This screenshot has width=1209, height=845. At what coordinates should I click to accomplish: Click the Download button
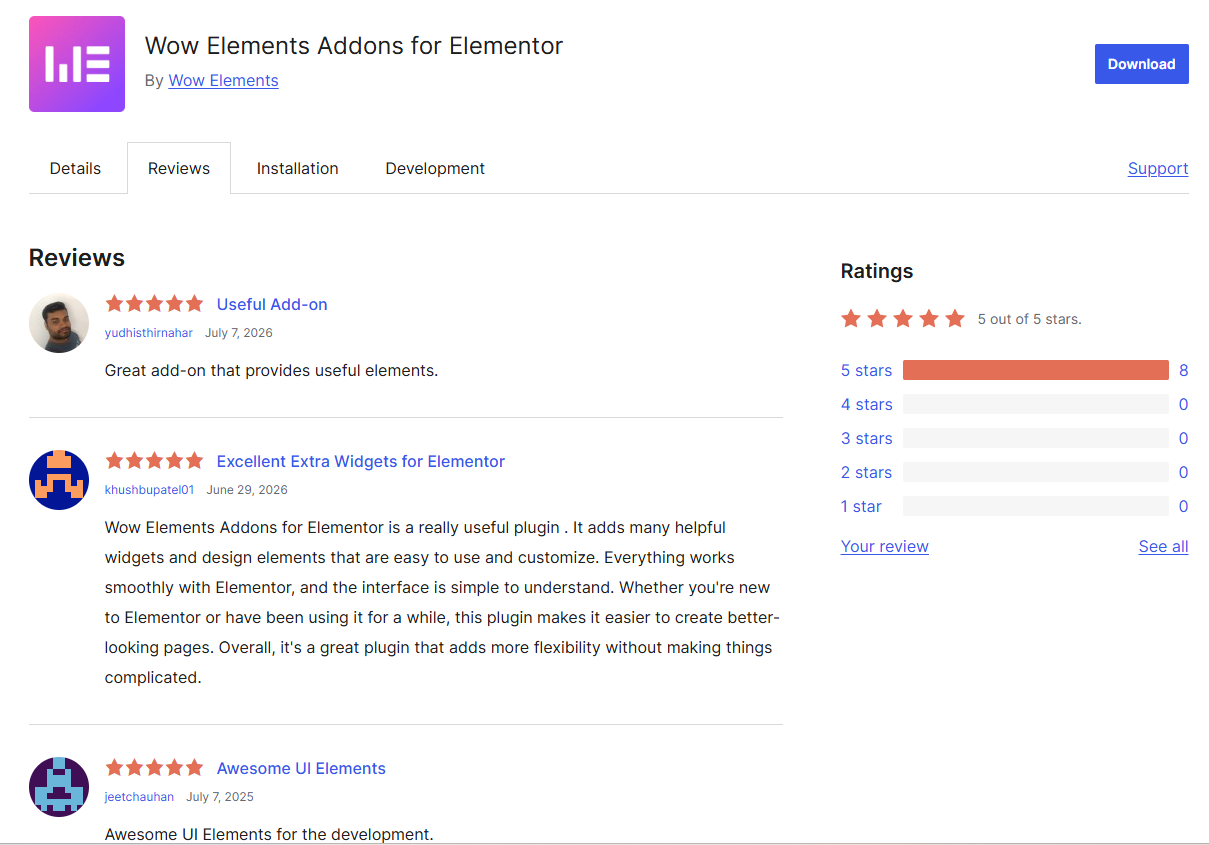point(1141,64)
